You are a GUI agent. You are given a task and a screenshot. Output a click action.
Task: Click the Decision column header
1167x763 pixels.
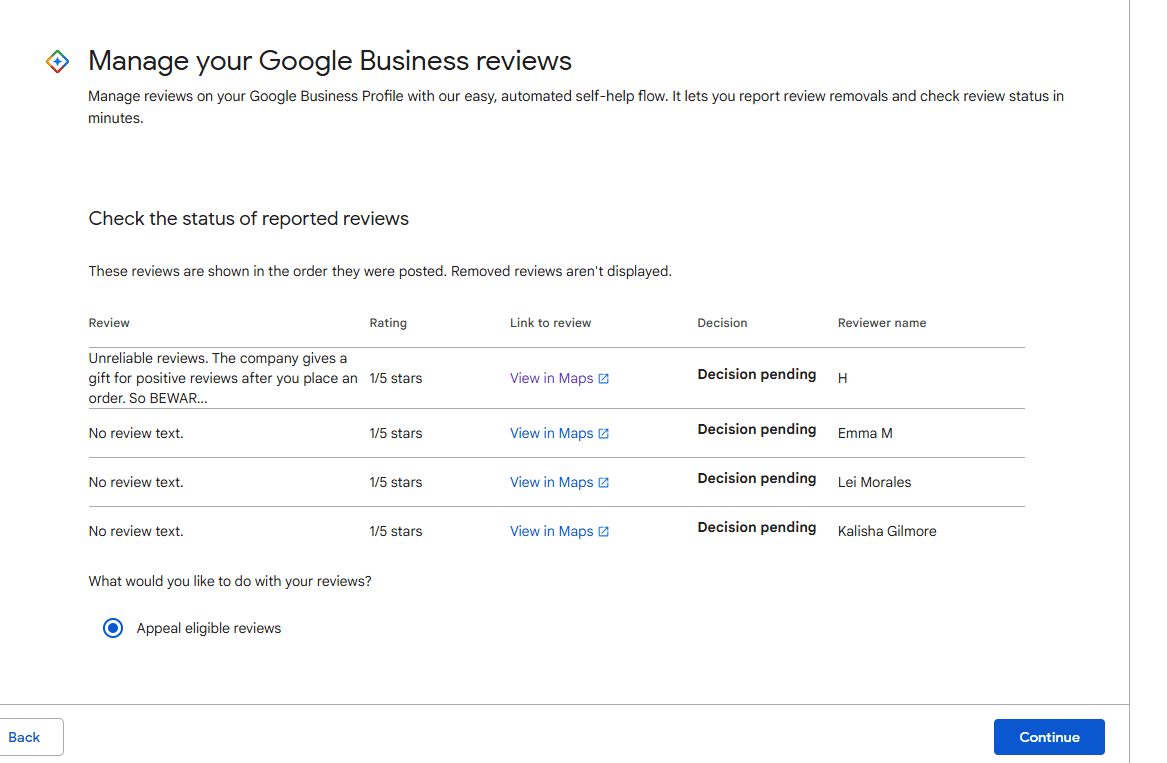722,323
